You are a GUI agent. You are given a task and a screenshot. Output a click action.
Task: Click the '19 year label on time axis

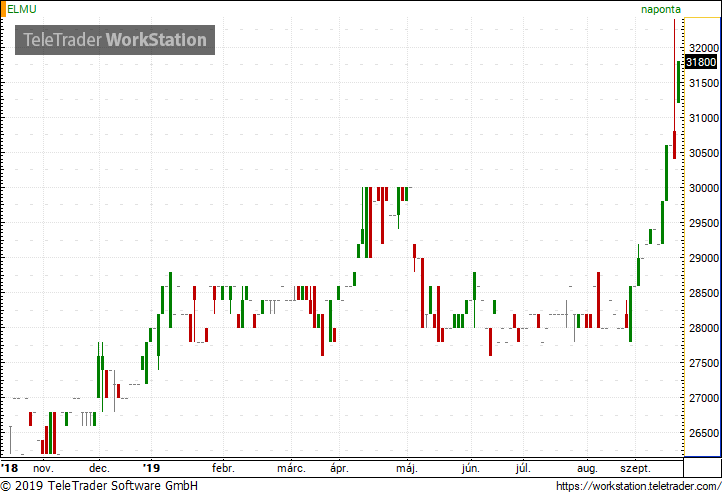[151, 468]
